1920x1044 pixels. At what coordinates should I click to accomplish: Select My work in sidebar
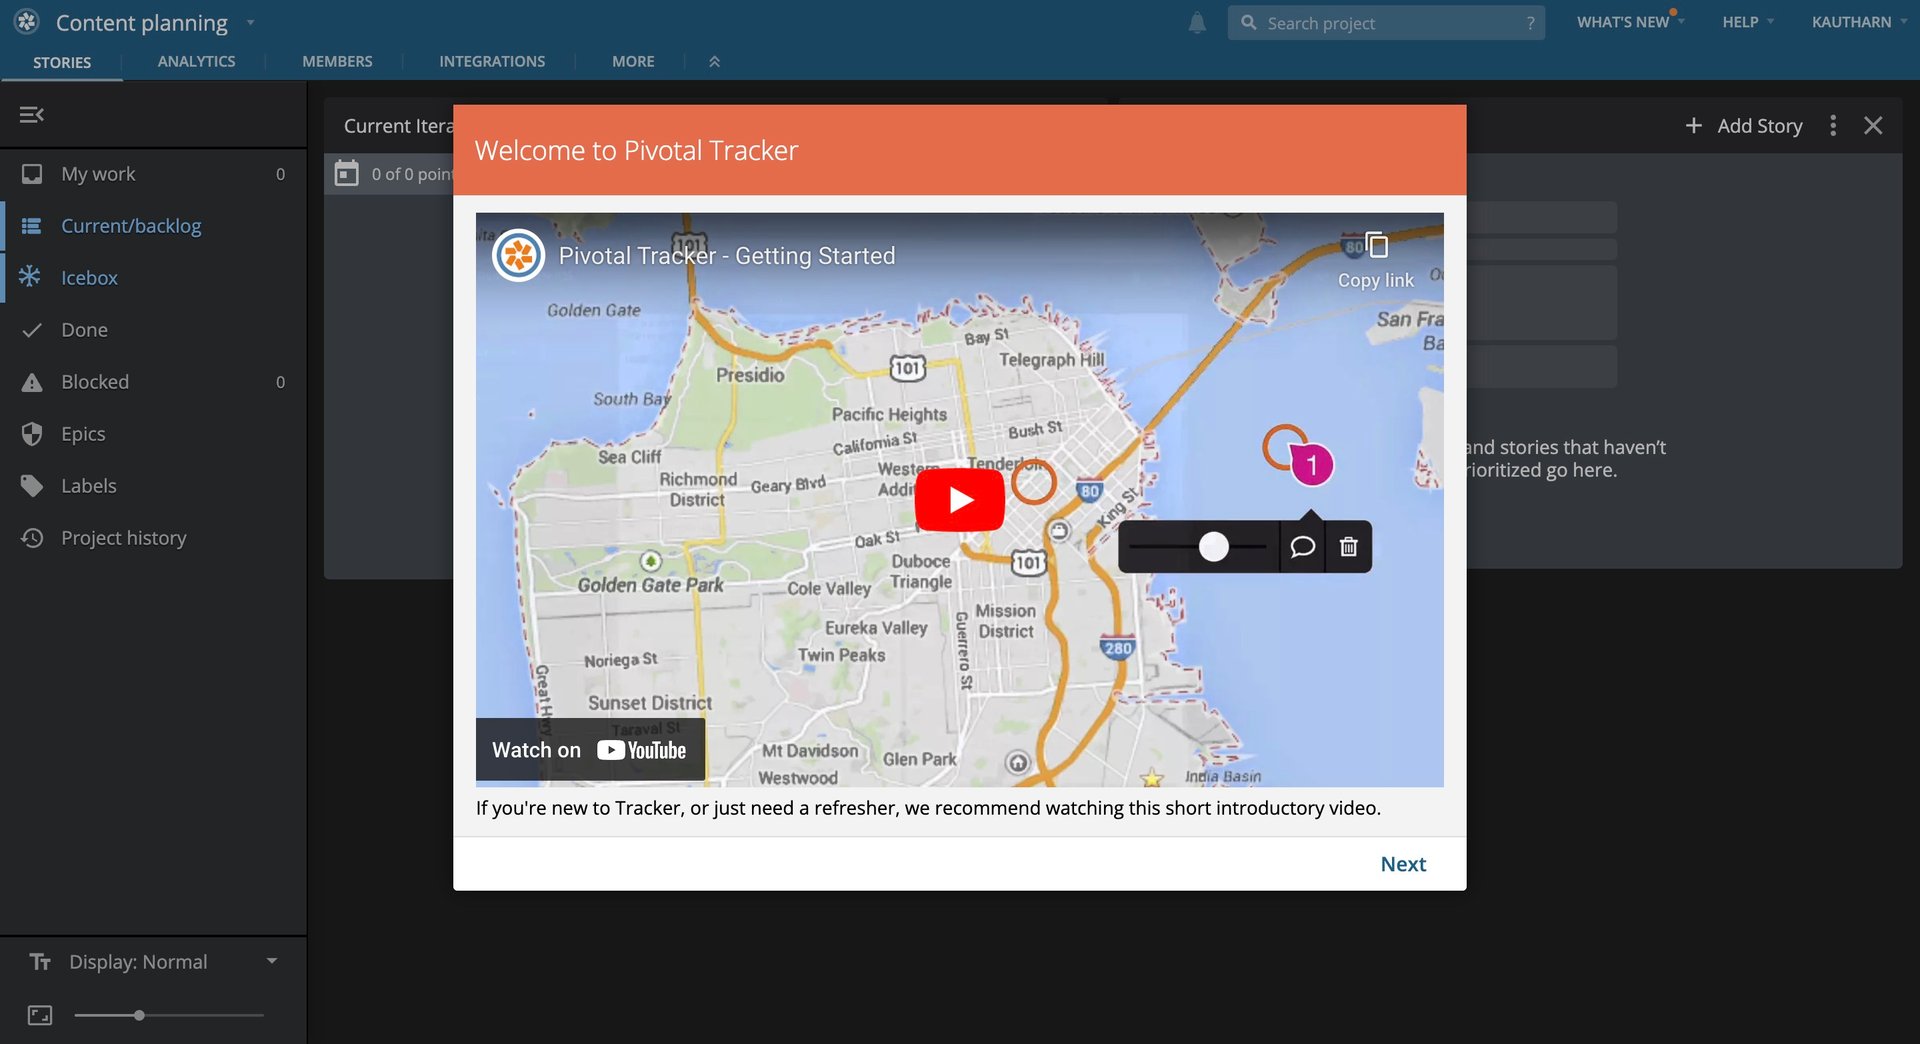click(153, 174)
